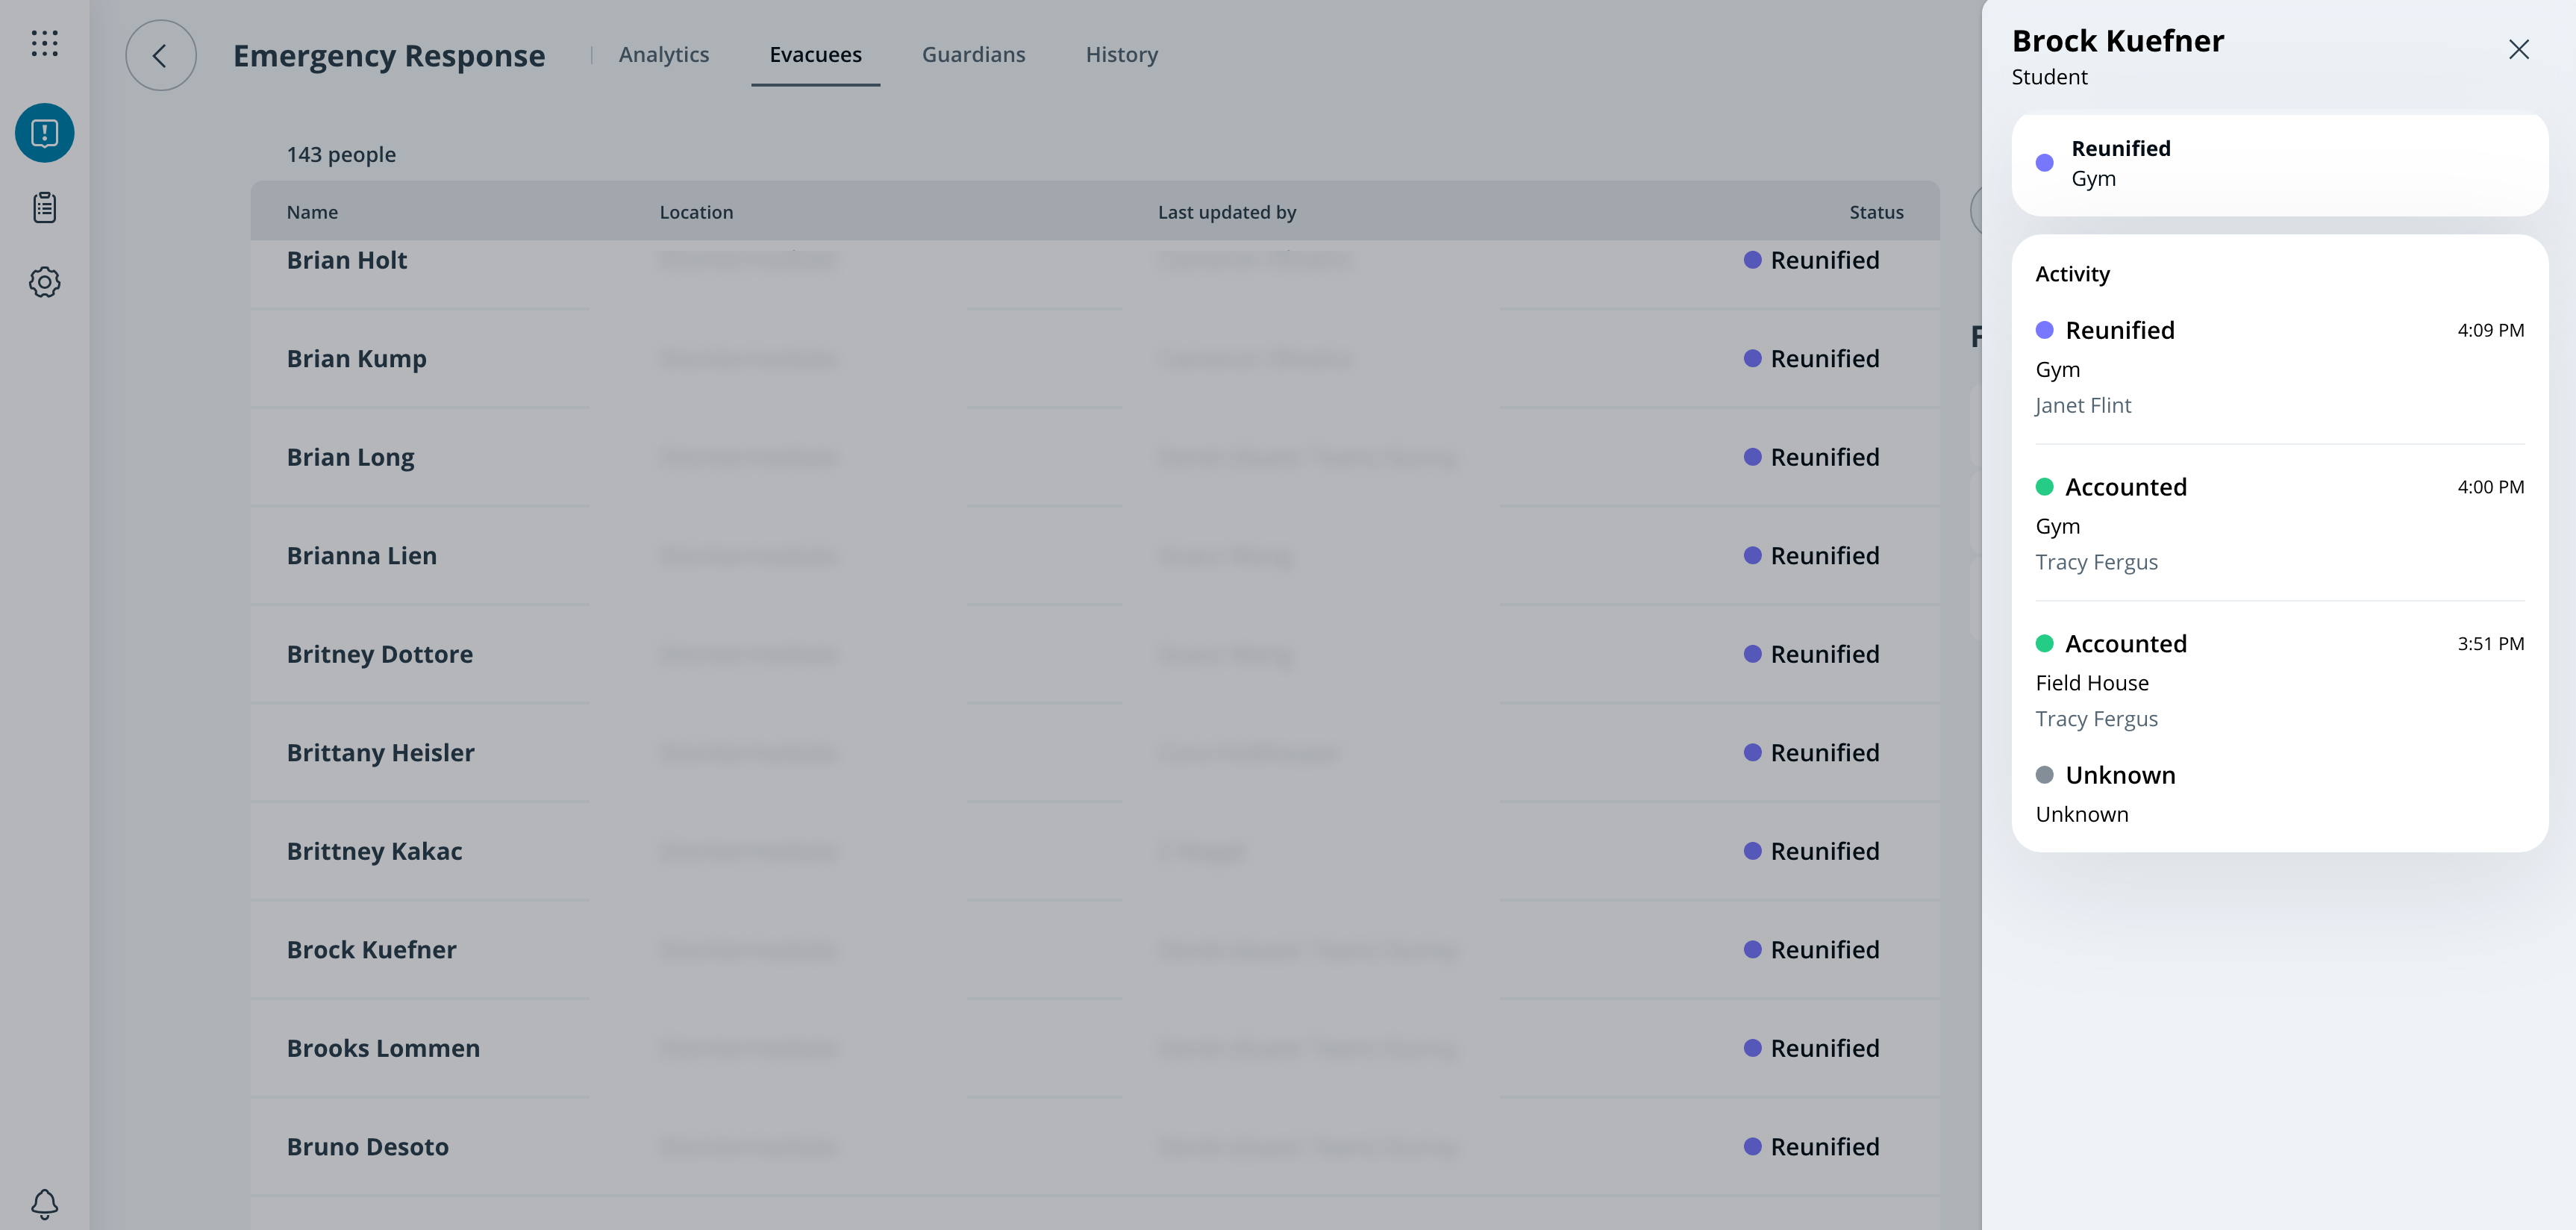The image size is (2576, 1230).
Task: Click the Last updated by column header
Action: click(x=1226, y=212)
